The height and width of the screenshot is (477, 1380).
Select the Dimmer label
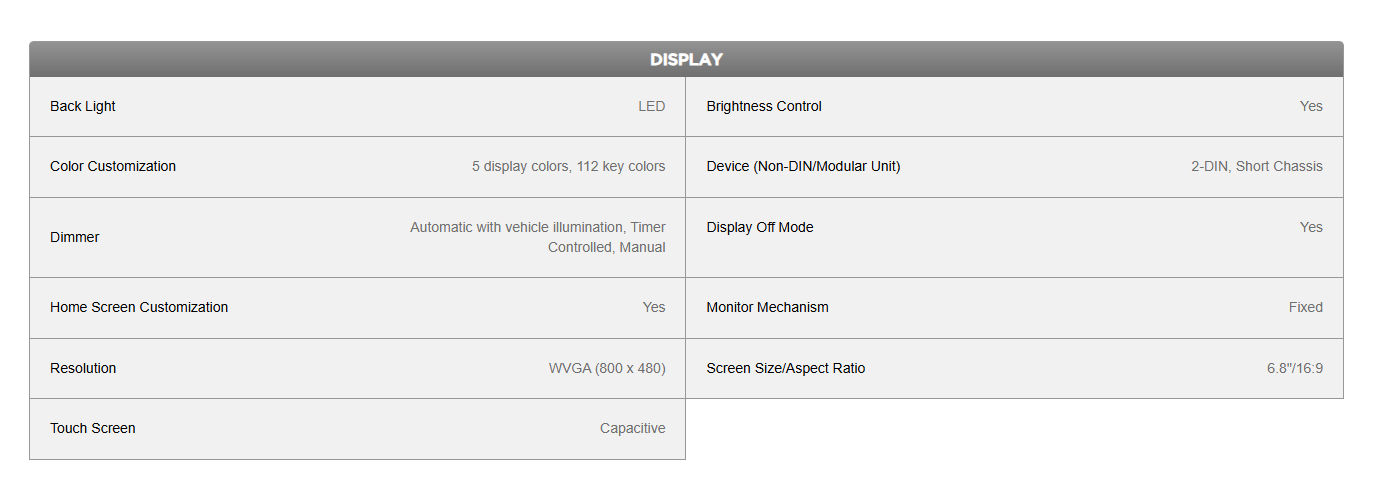[75, 237]
